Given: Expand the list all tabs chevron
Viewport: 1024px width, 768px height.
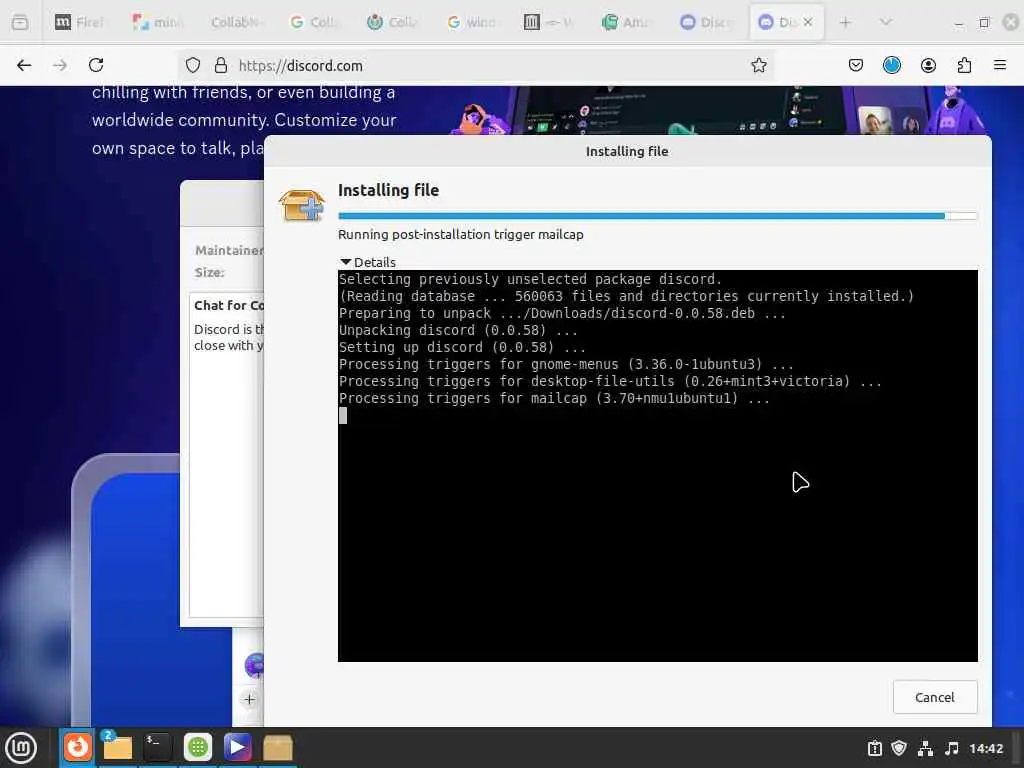Looking at the screenshot, I should (x=886, y=22).
